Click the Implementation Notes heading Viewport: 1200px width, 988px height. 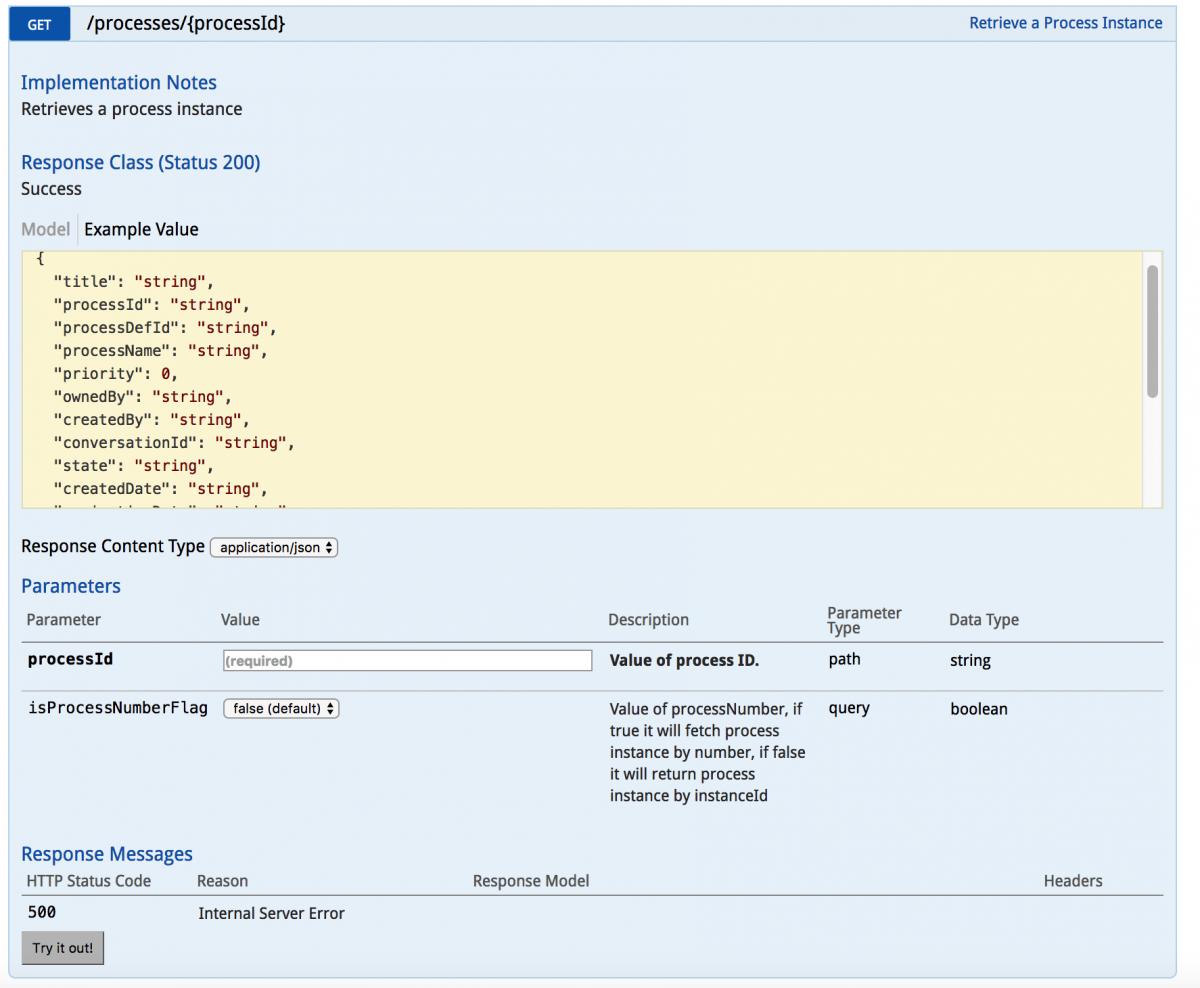point(118,83)
